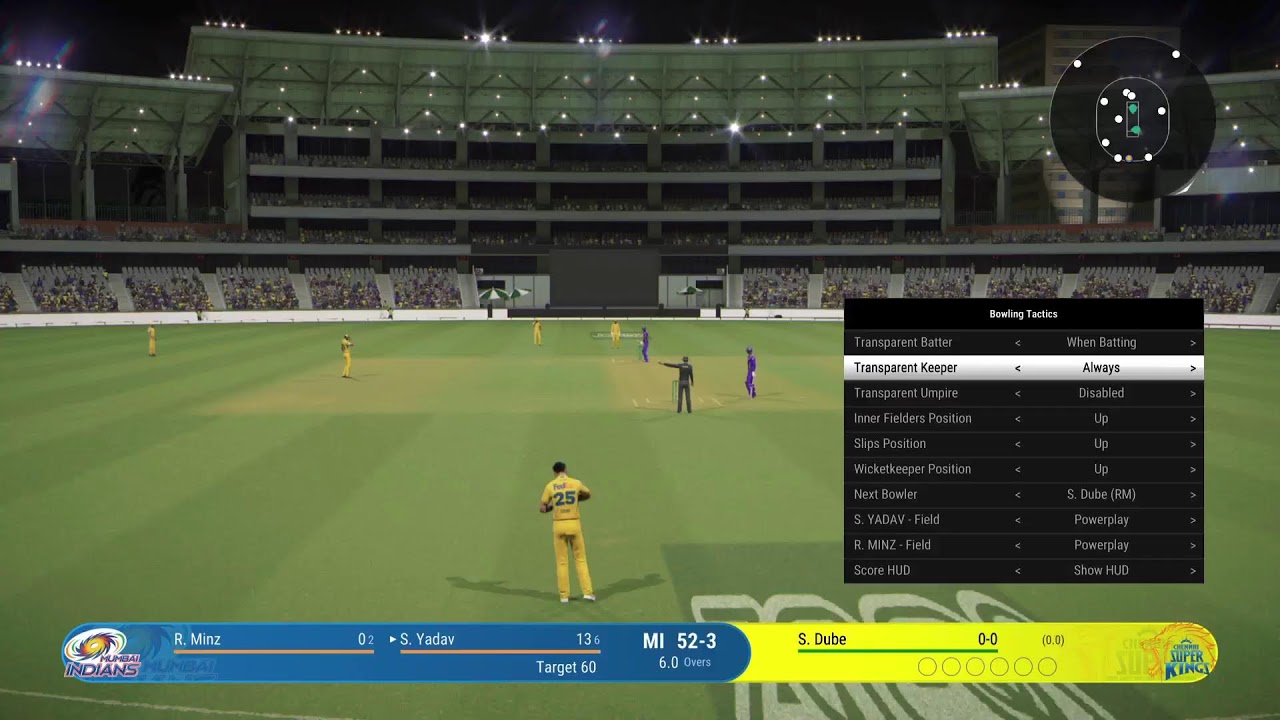The image size is (1280, 720).
Task: Click left arrow for R. MINZ - Field
Action: tap(1018, 545)
